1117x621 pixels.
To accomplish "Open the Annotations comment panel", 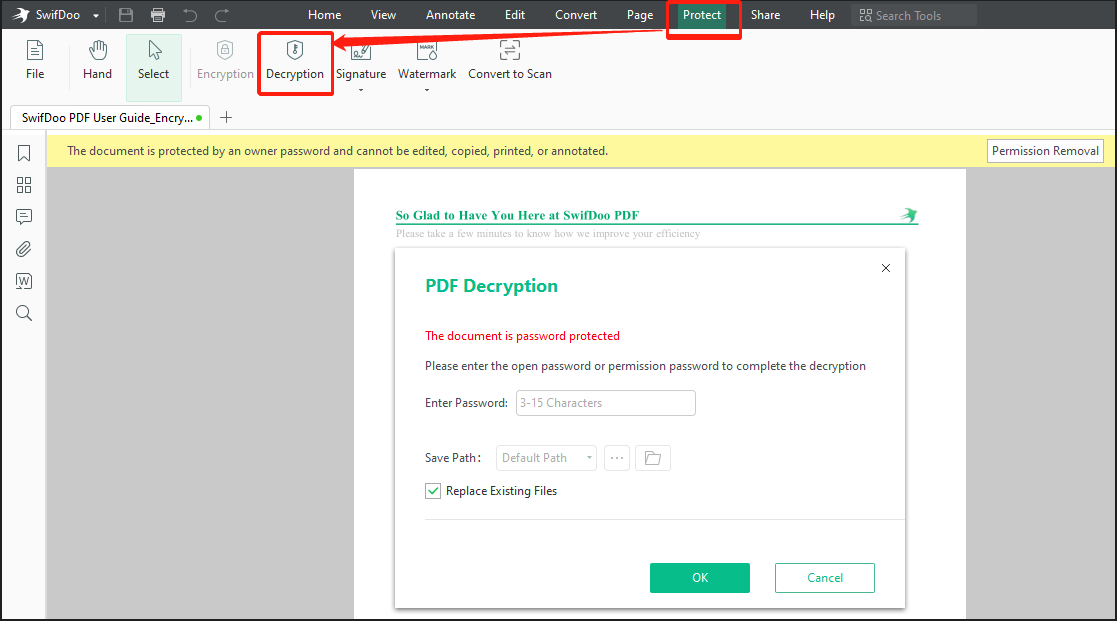I will coord(24,216).
